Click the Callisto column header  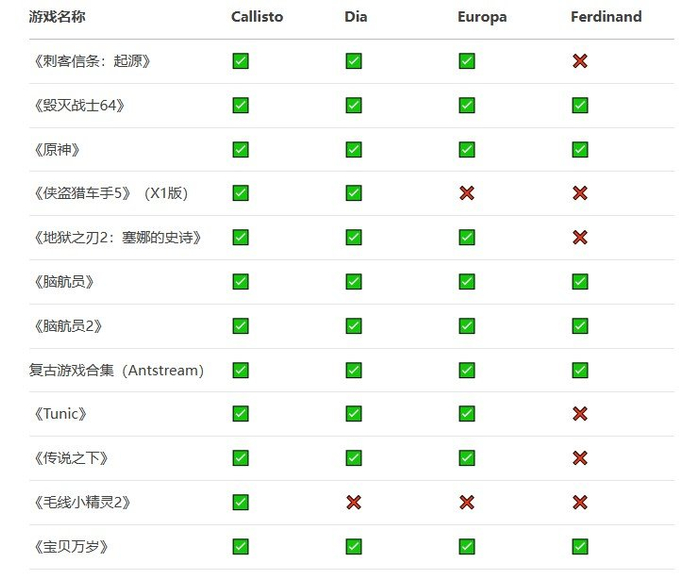258,17
